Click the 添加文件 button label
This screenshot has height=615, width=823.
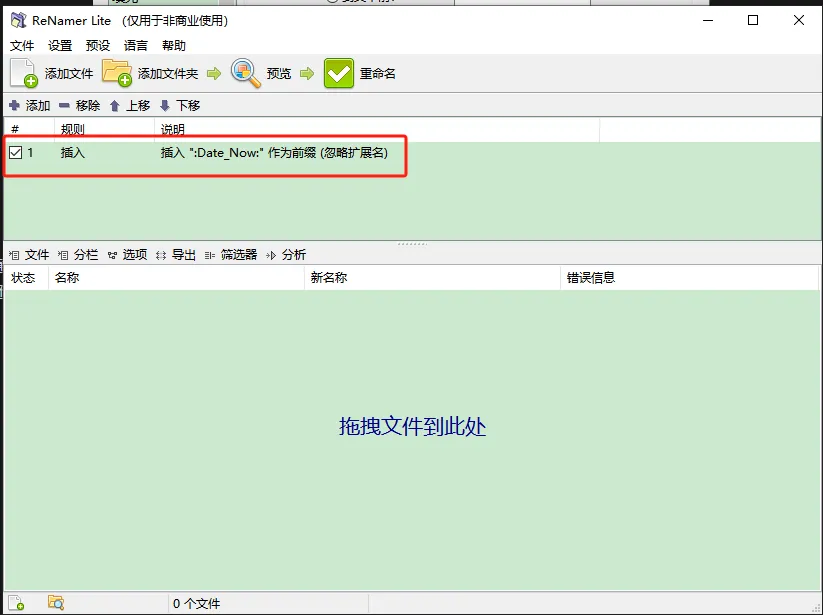(x=69, y=73)
